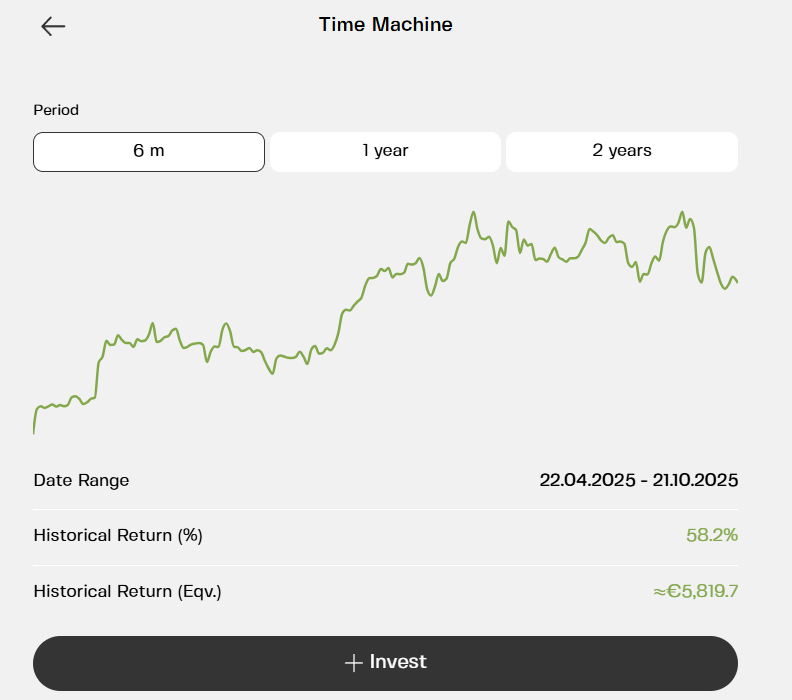Click the Historical Return (Eqv.) label
Viewport: 792px width, 700px height.
pos(127,591)
